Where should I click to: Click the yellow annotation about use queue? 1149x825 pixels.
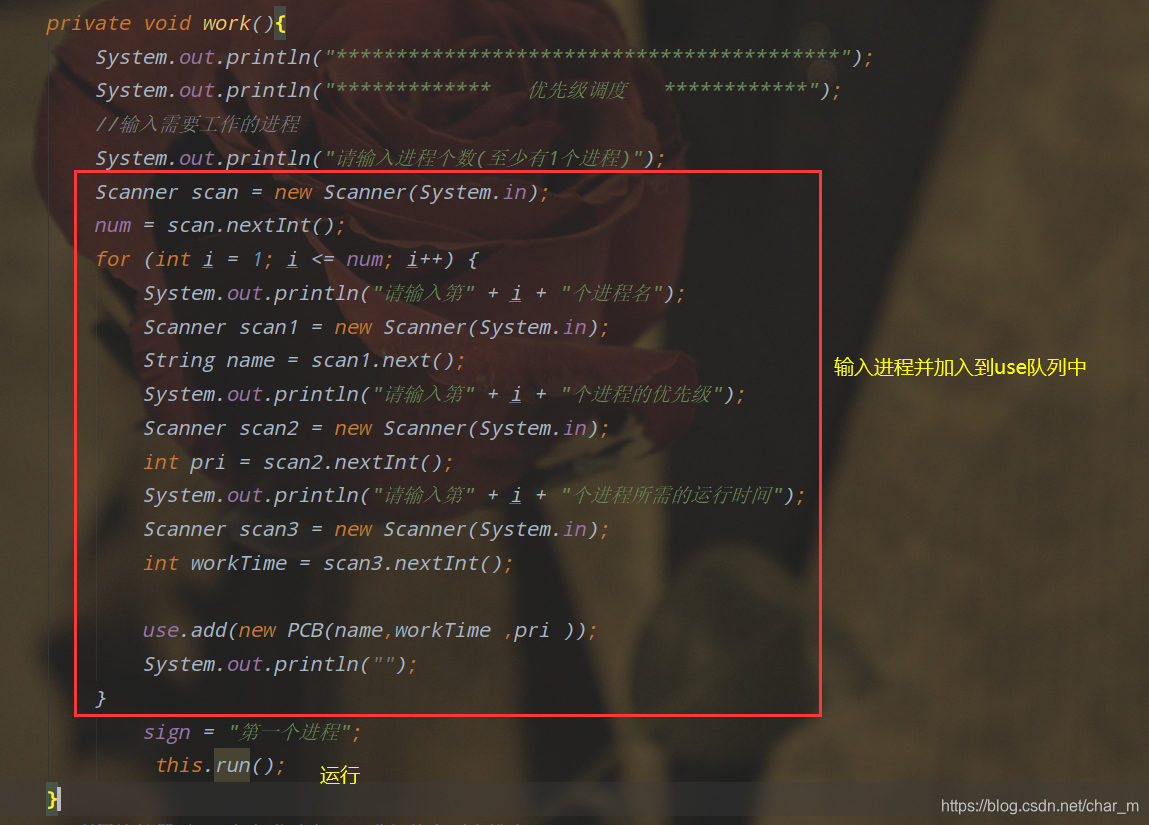960,367
